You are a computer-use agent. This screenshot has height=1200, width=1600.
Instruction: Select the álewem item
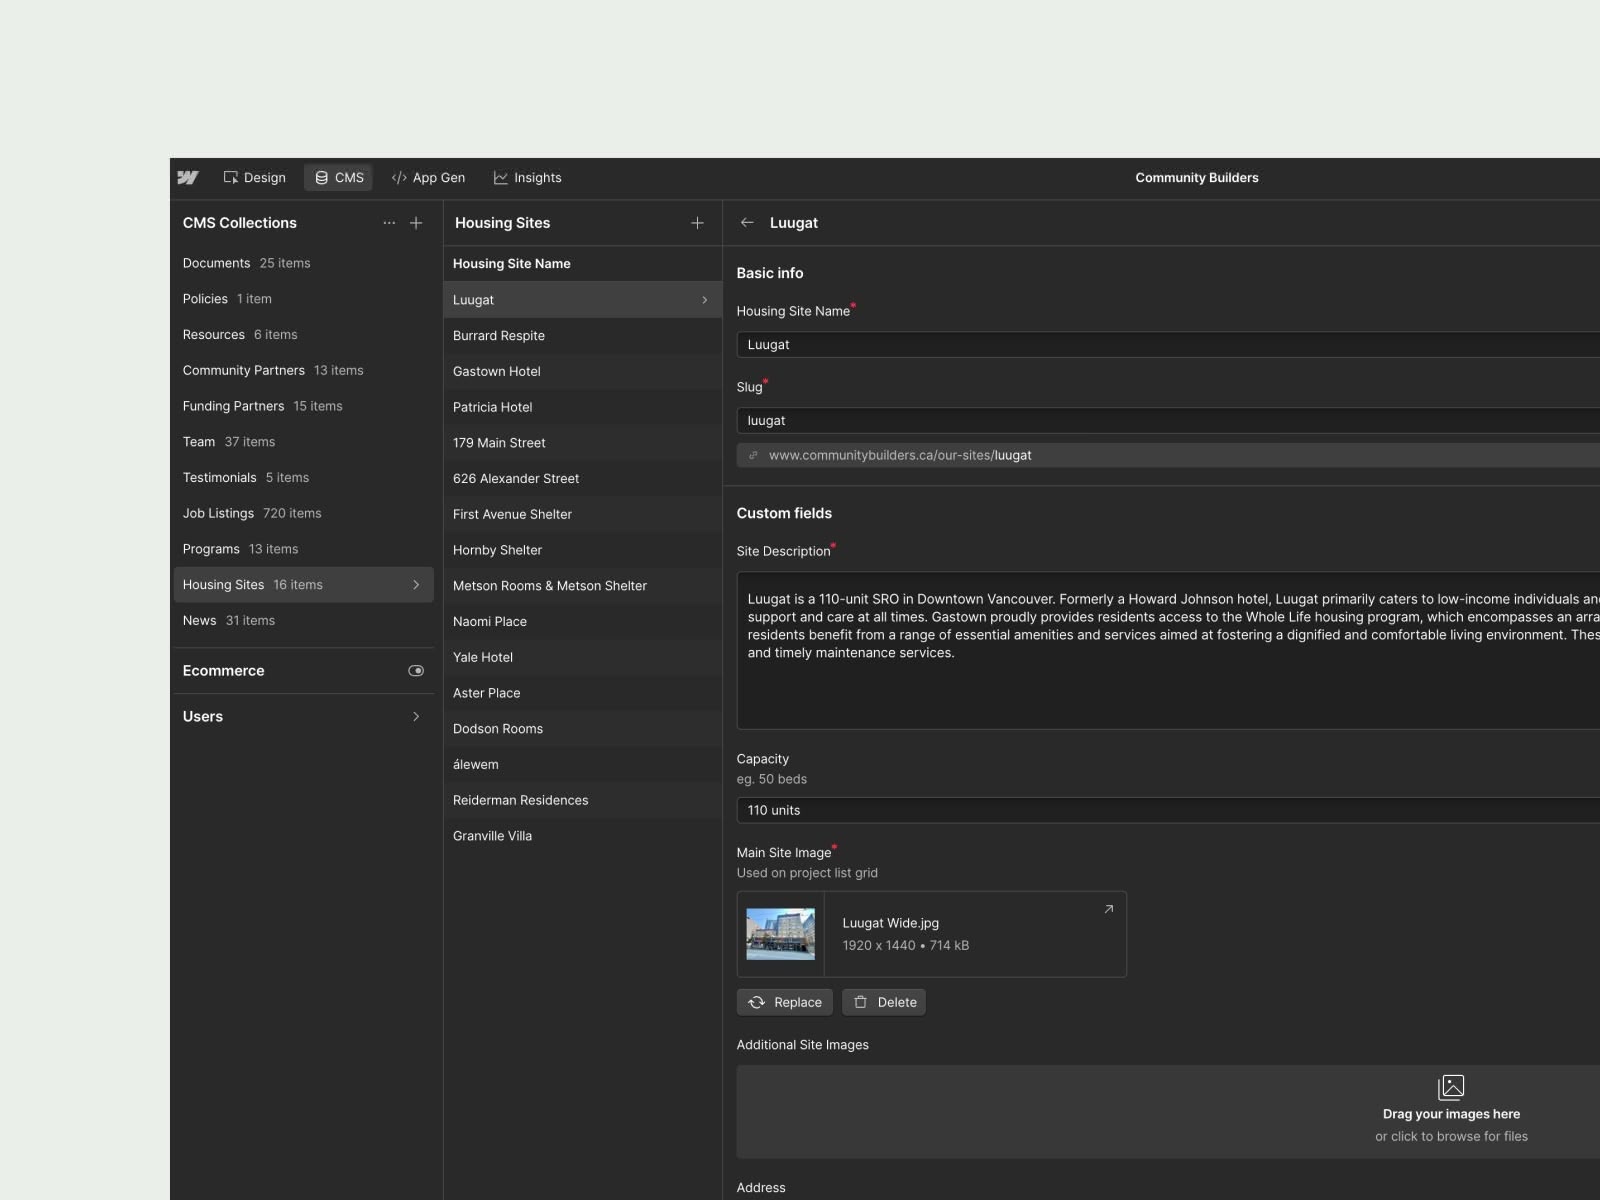582,765
